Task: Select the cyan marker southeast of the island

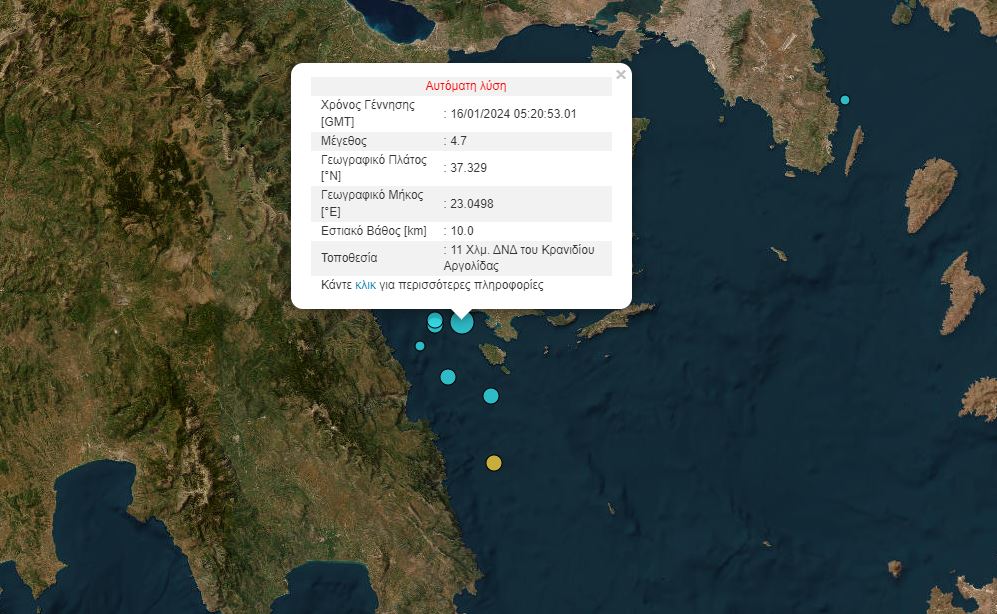Action: pos(489,396)
